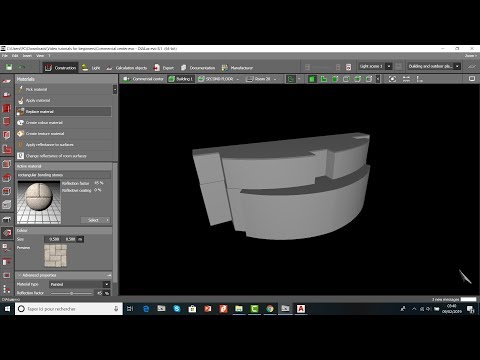480x360 pixels.
Task: Pin the Advanced properties panel
Action: (109, 275)
